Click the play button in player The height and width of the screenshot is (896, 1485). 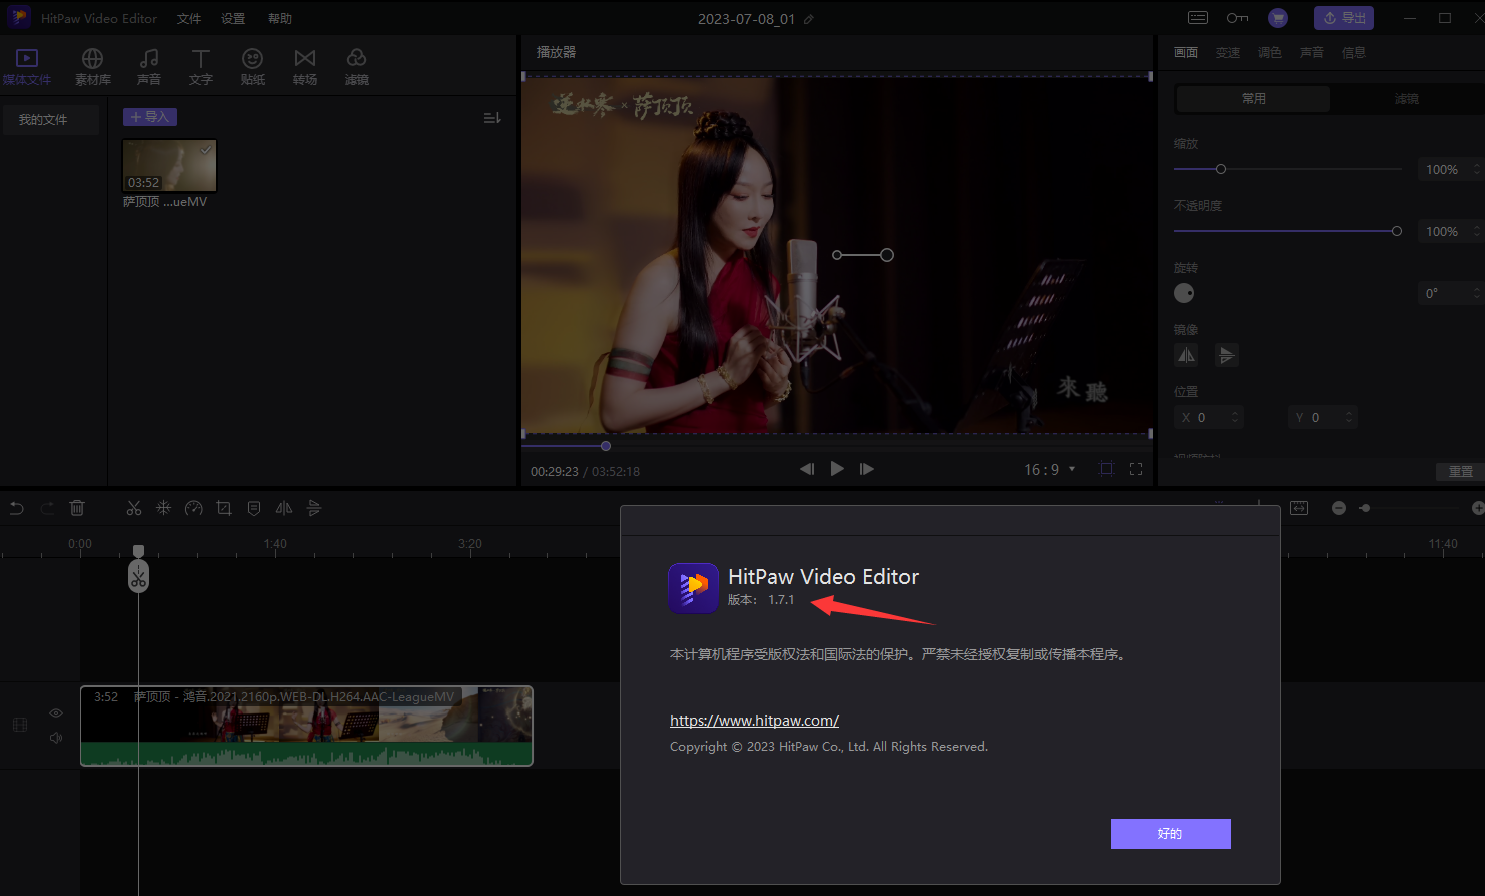click(x=837, y=468)
